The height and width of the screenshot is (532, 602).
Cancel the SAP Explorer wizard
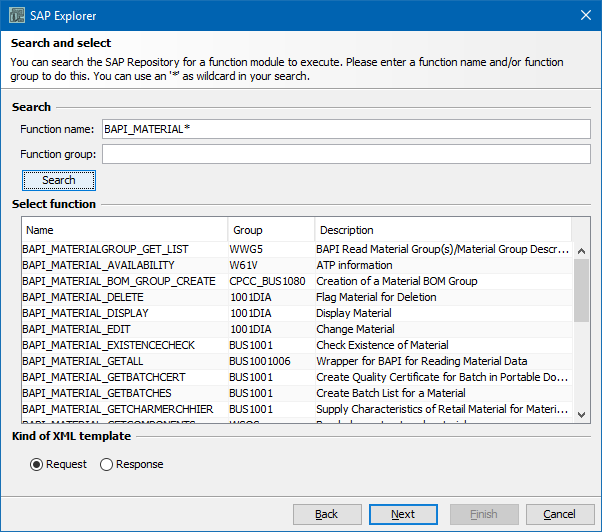[x=559, y=514]
